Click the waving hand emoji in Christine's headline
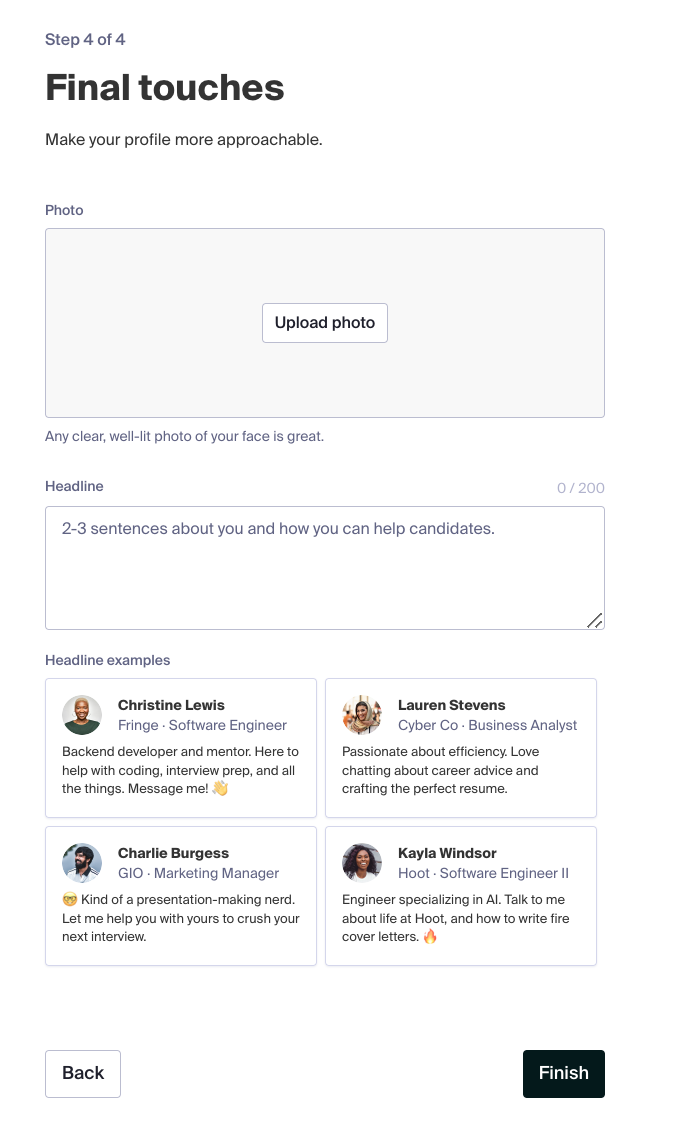Image resolution: width=700 pixels, height=1148 pixels. (220, 789)
